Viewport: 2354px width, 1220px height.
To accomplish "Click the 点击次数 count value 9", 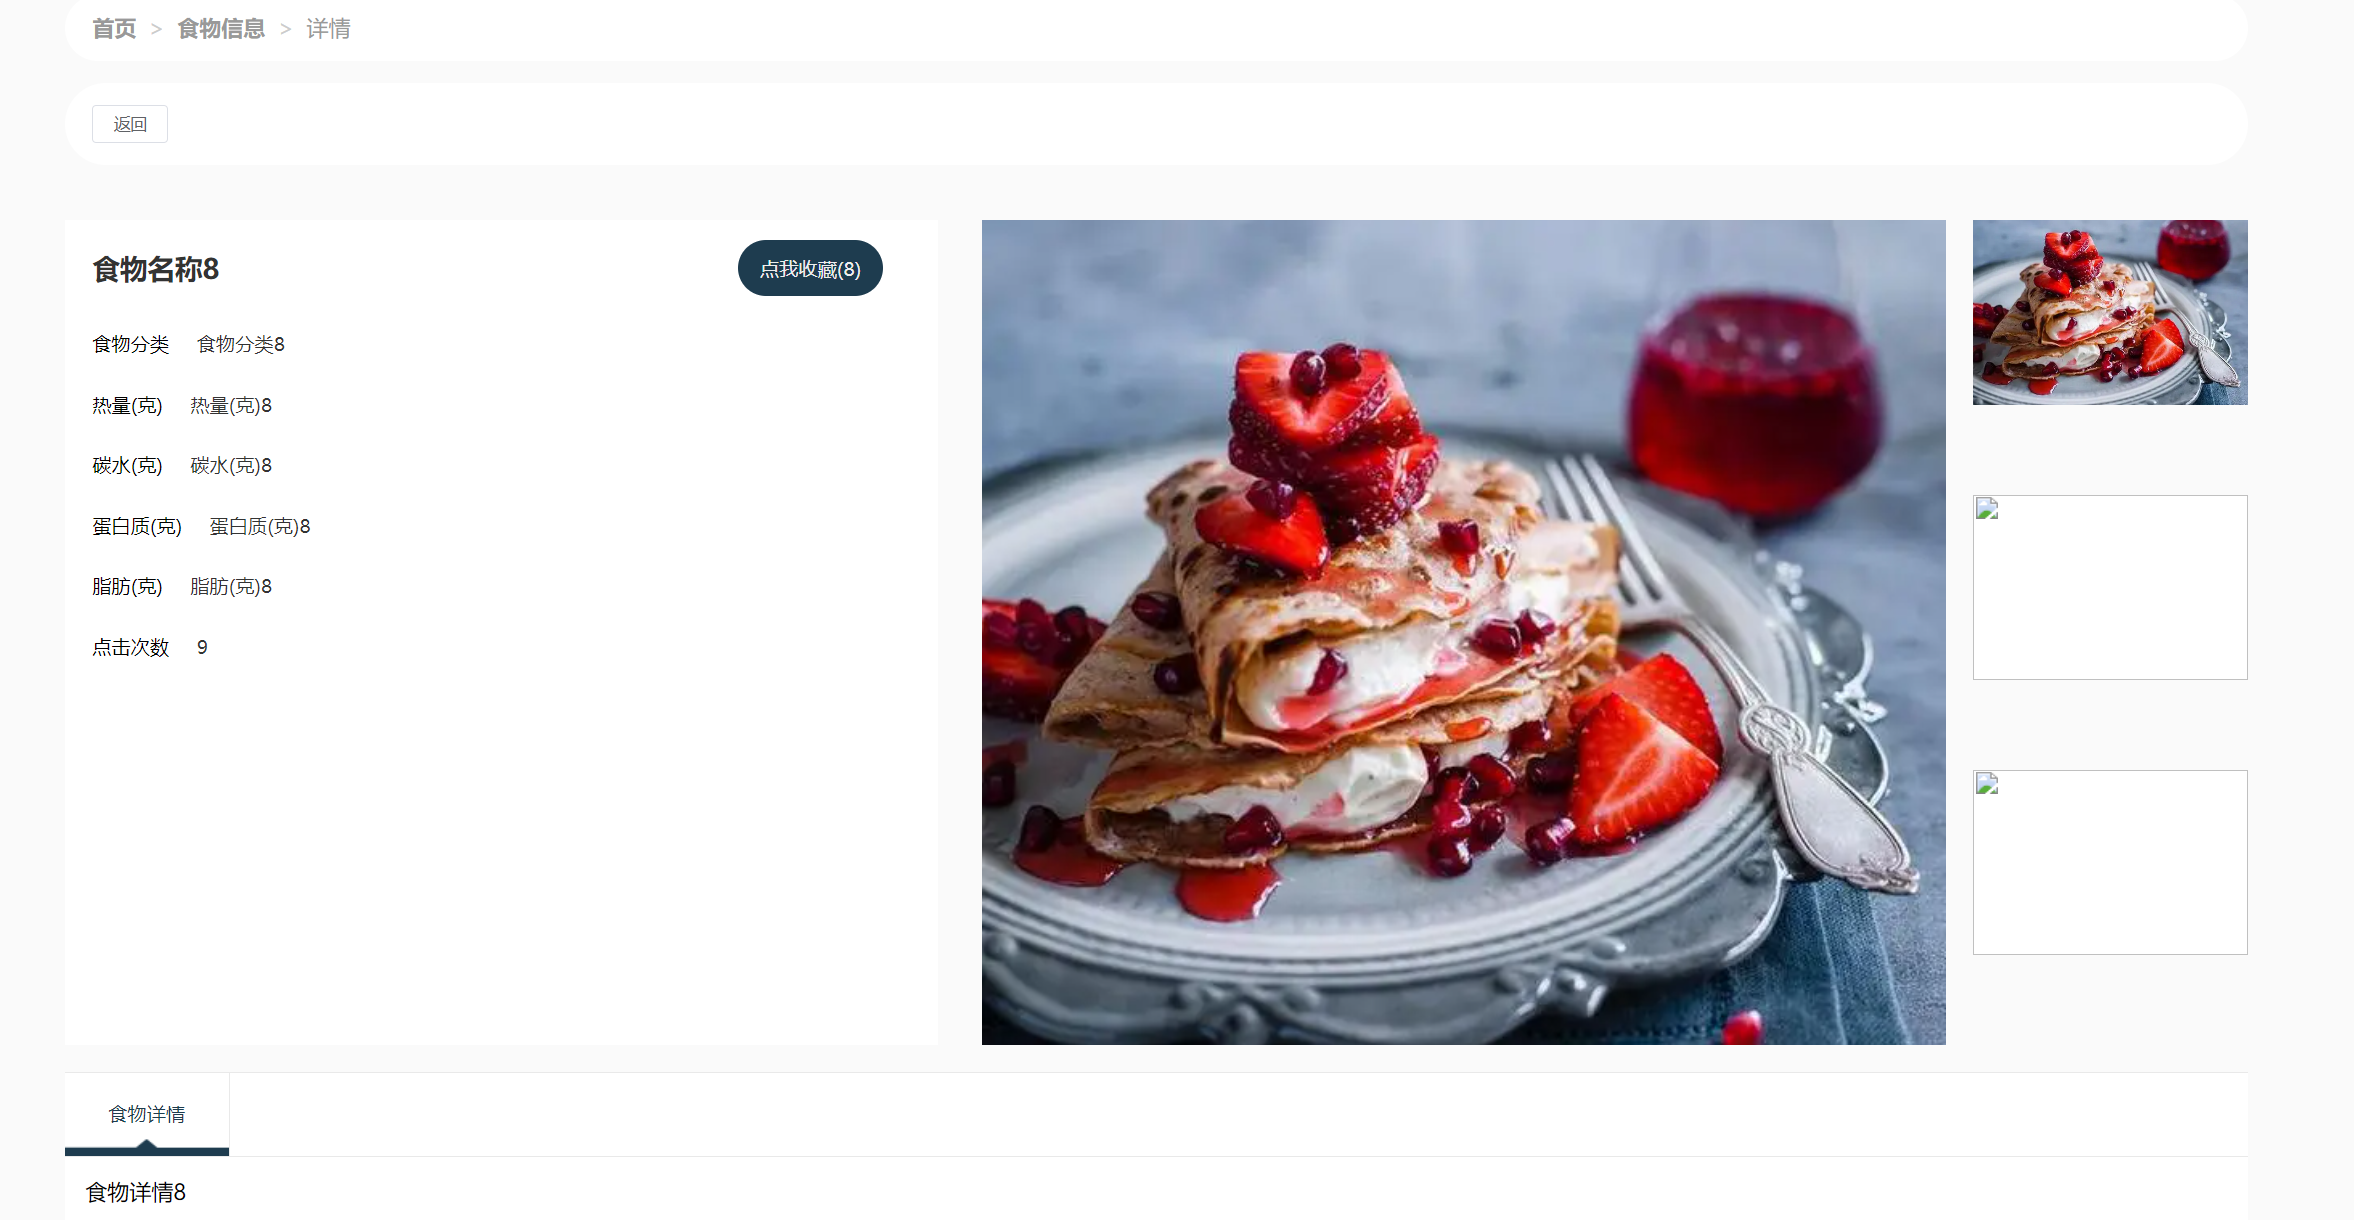I will (x=202, y=647).
